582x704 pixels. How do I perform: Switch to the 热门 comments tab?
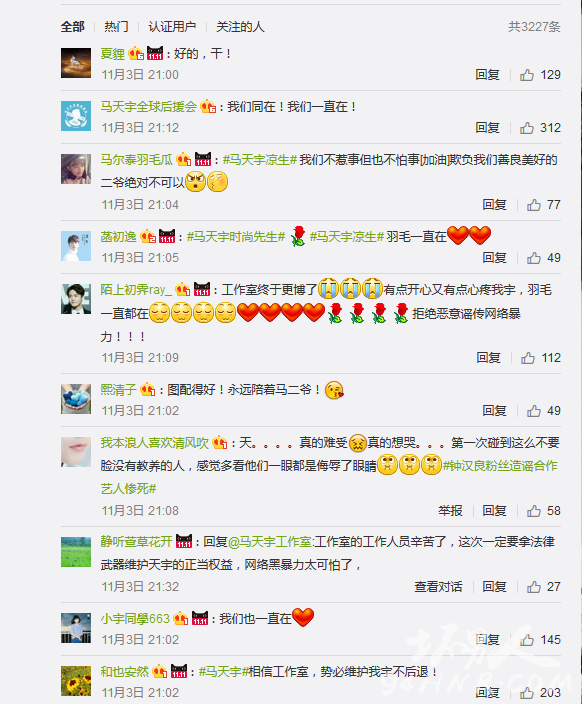pyautogui.click(x=116, y=27)
